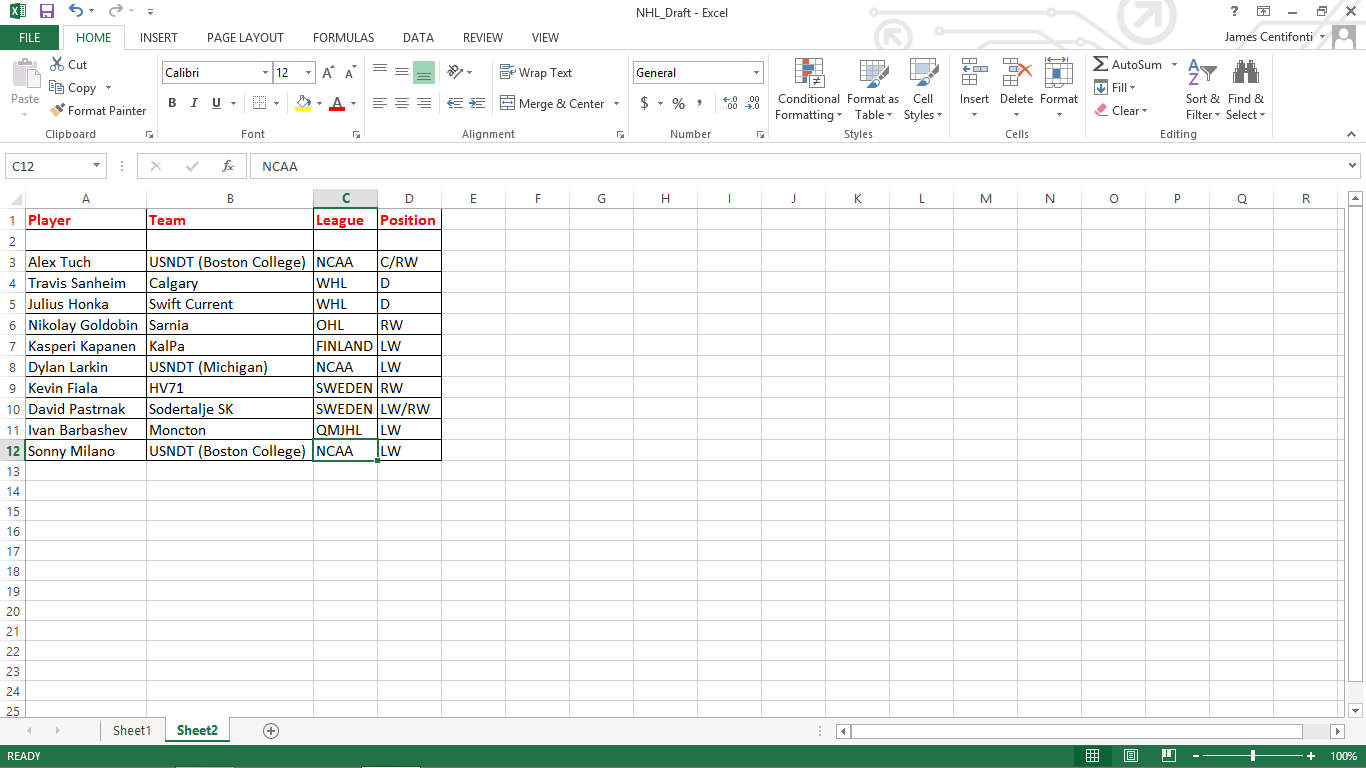This screenshot has height=768, width=1366.
Task: Increase the cell indent
Action: (477, 103)
